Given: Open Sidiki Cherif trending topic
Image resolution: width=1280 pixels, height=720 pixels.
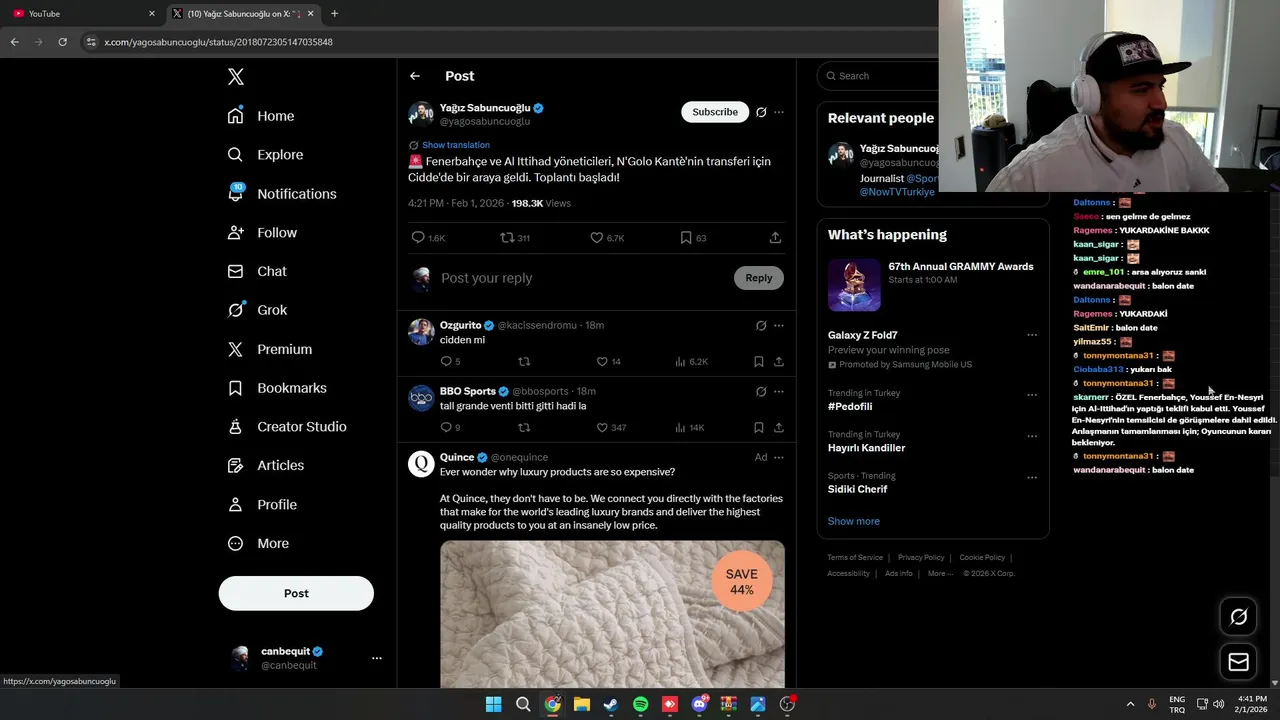Looking at the screenshot, I should coord(857,489).
